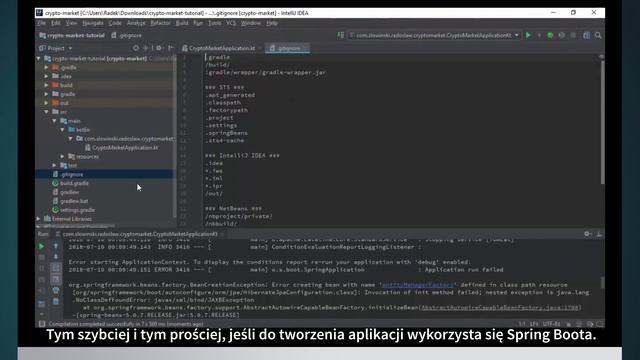Viewport: 640px width, 360px height.
Task: Expand External Libraries node
Action: click(x=39, y=219)
